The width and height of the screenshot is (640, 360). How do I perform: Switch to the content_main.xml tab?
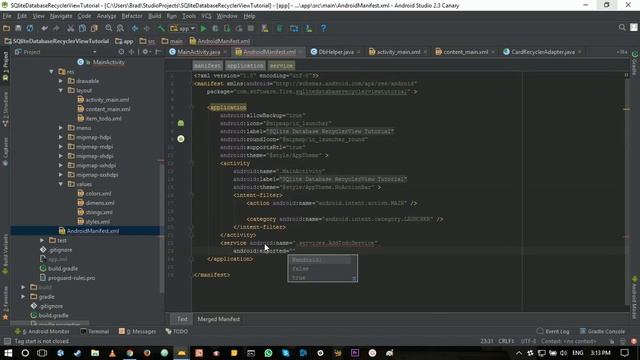tap(465, 52)
